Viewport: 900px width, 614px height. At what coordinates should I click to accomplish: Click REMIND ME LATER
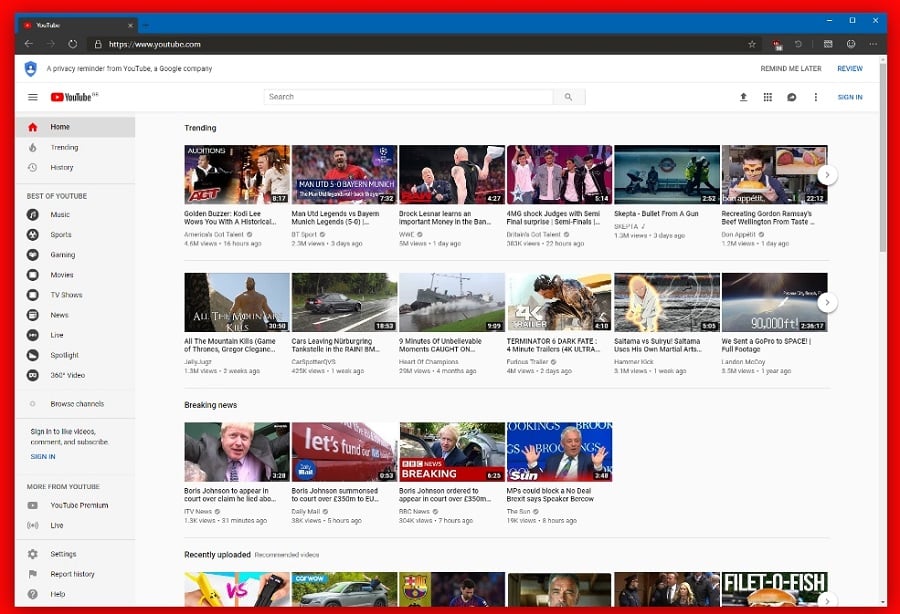[791, 68]
